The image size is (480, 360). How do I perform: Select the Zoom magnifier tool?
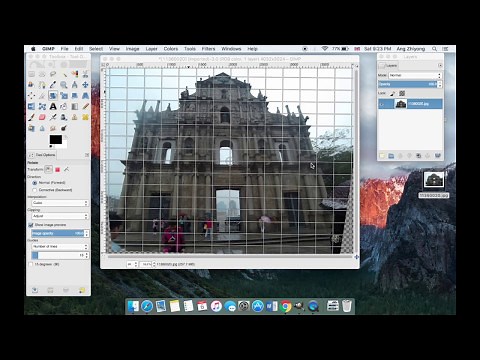(64, 85)
